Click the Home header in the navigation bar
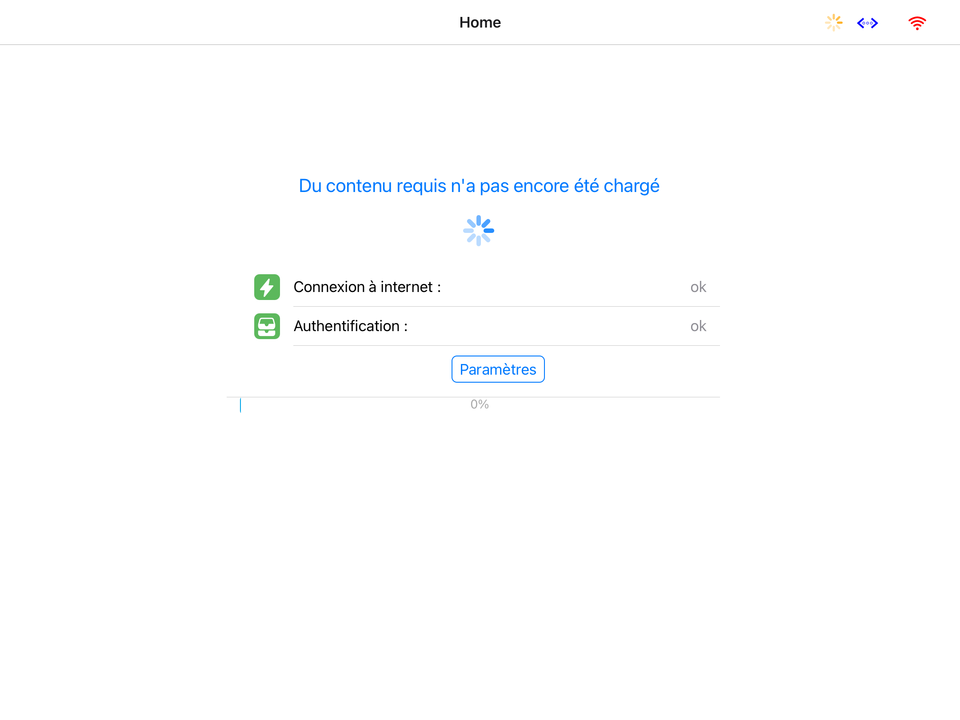960x720 pixels. (x=480, y=22)
